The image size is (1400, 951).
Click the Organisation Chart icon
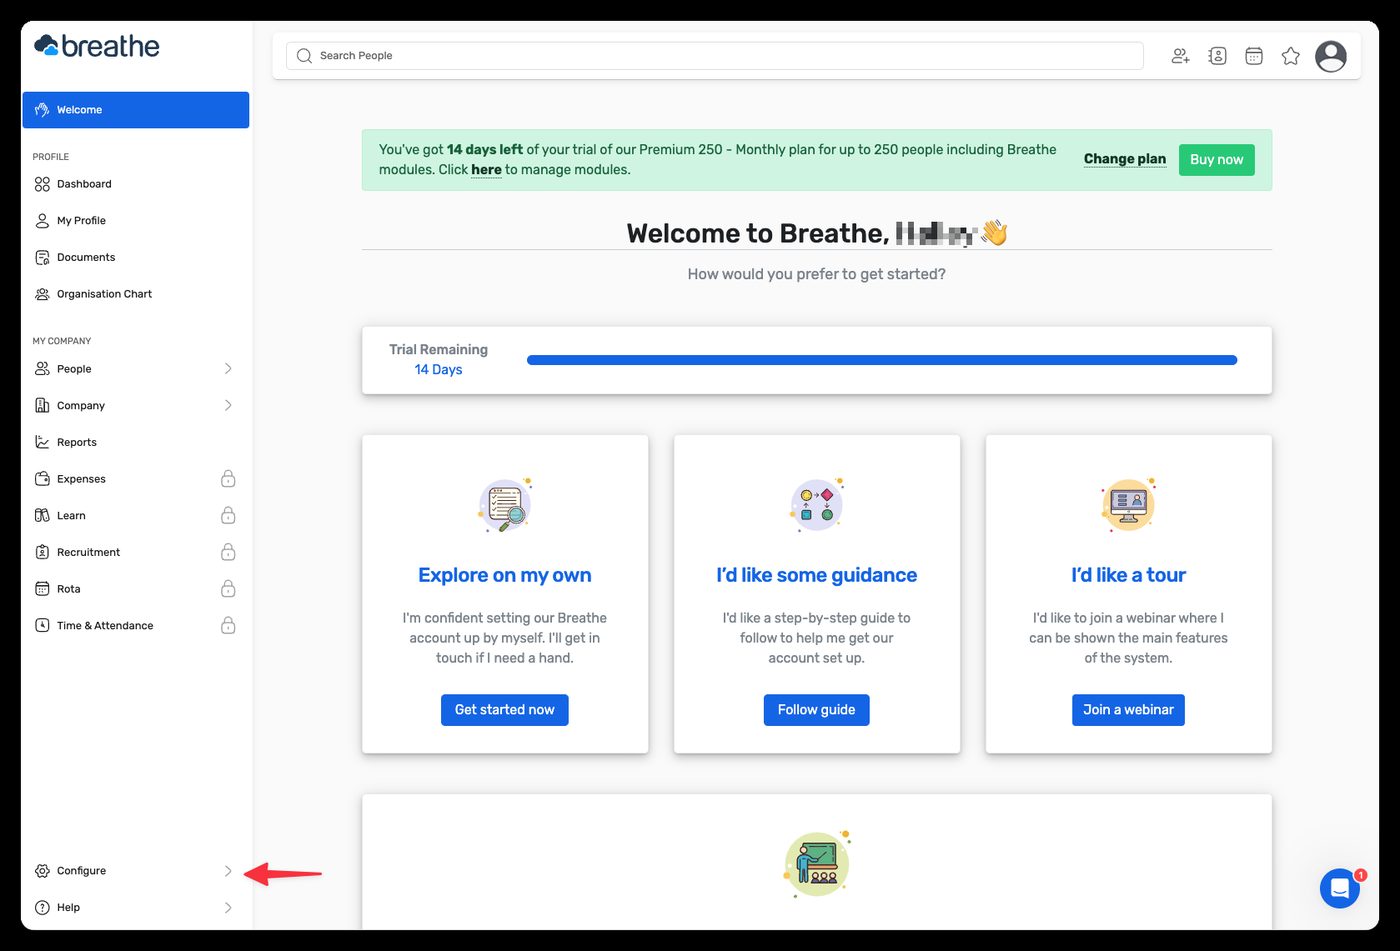click(x=42, y=294)
